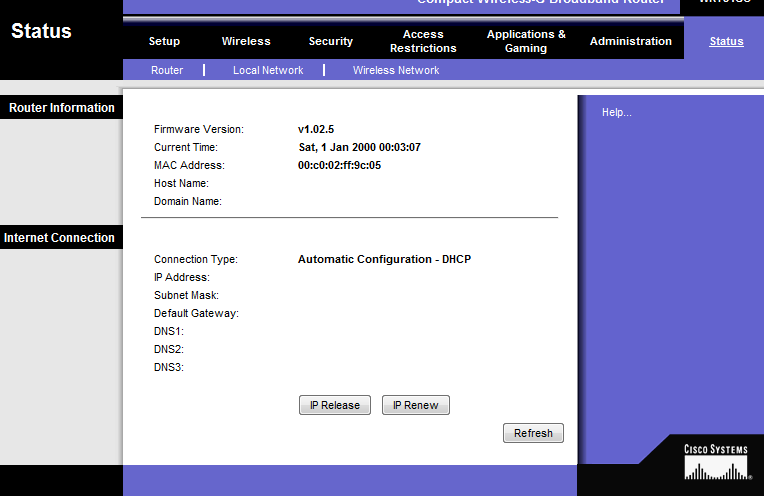Viewport: 764px width, 496px height.
Task: Click the Current Time value
Action: 359,147
